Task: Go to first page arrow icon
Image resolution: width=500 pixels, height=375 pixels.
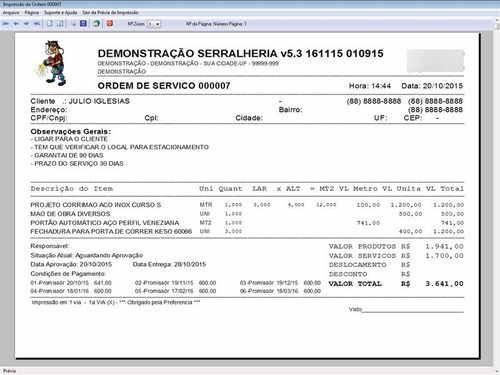Action: click(x=6, y=24)
